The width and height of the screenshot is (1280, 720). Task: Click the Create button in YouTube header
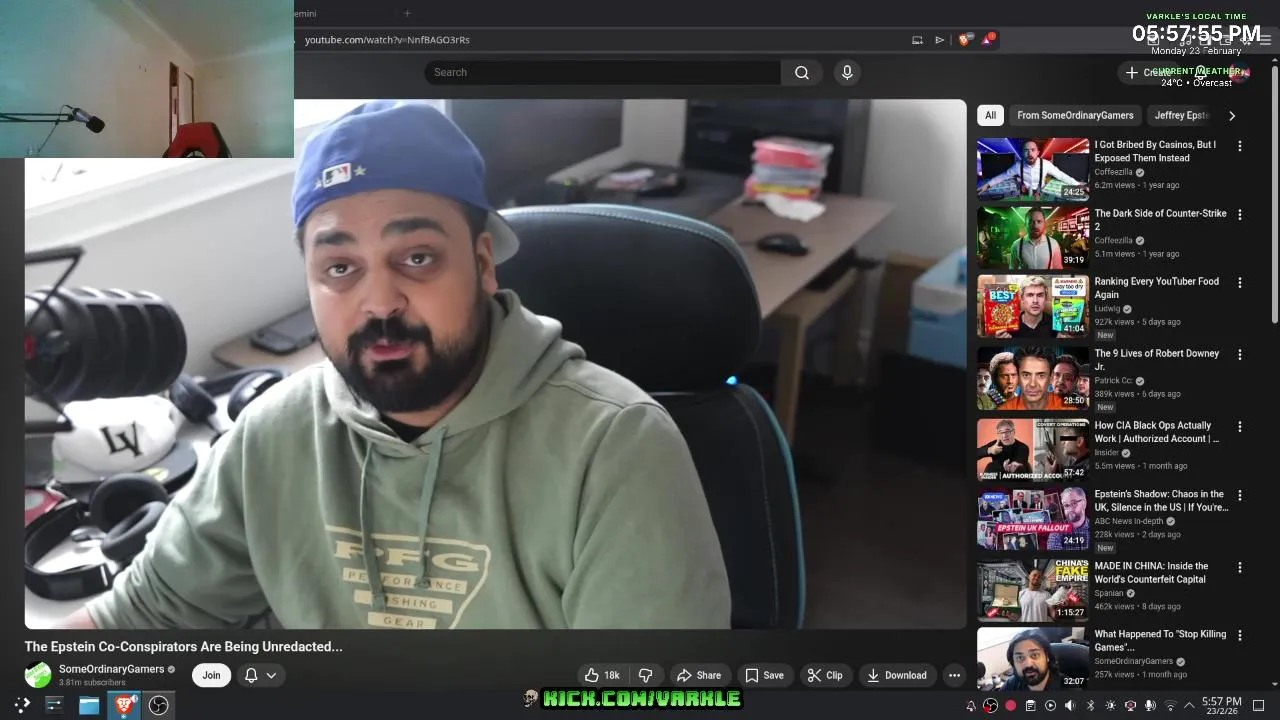1148,72
